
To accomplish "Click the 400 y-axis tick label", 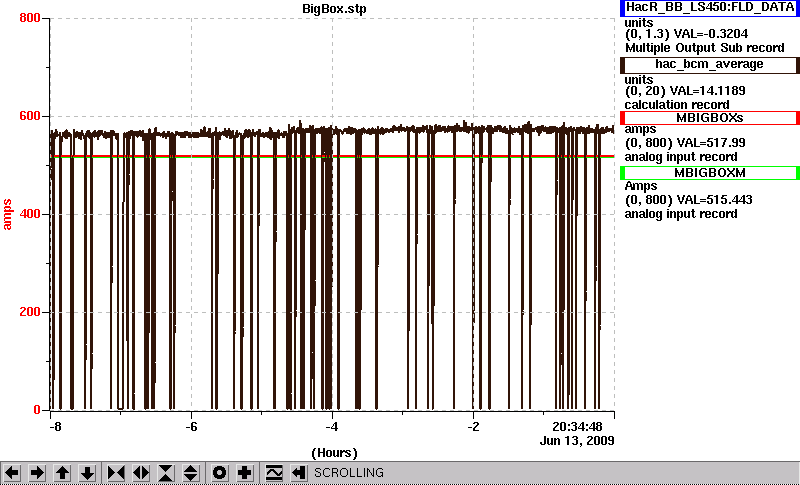I will click(30, 214).
